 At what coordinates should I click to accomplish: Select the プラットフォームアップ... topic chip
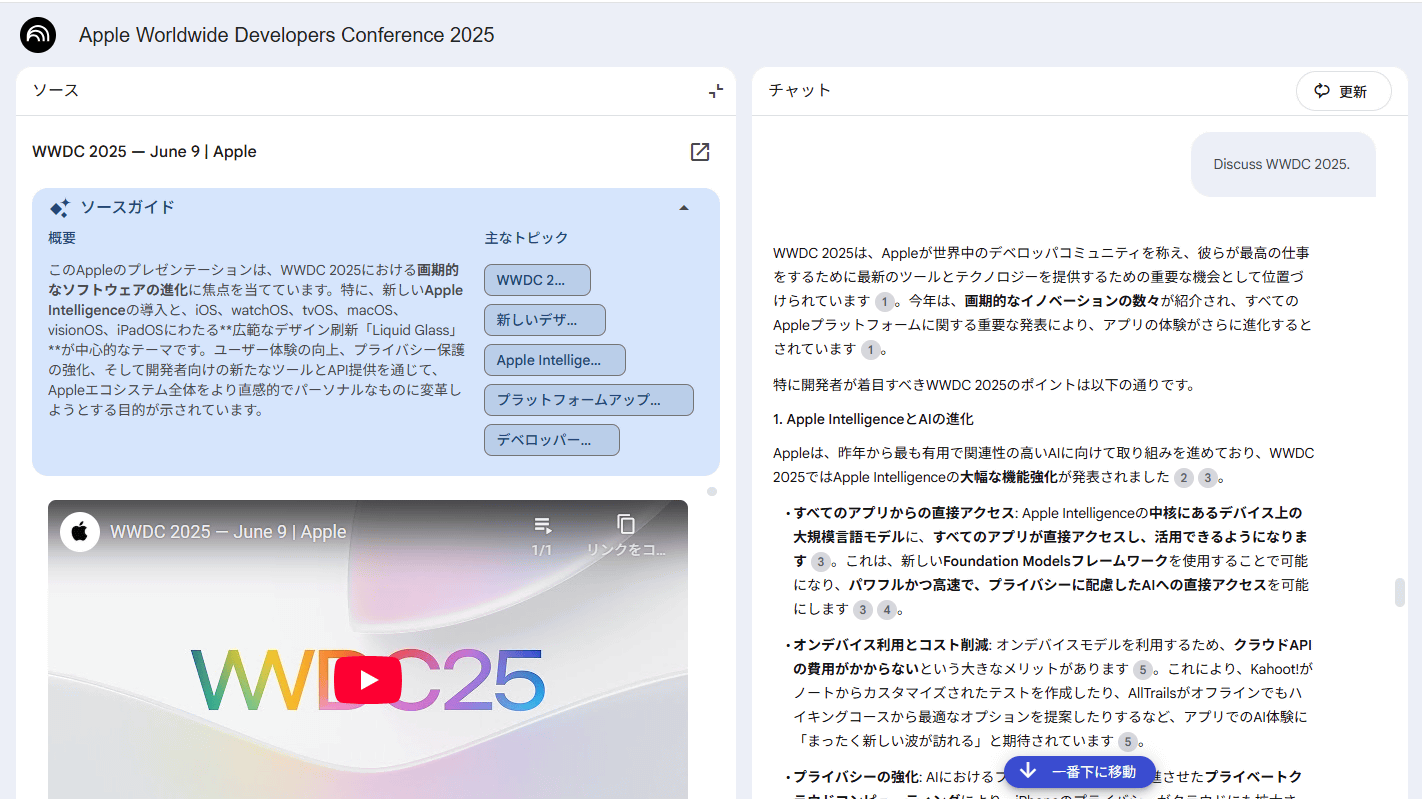coord(589,400)
